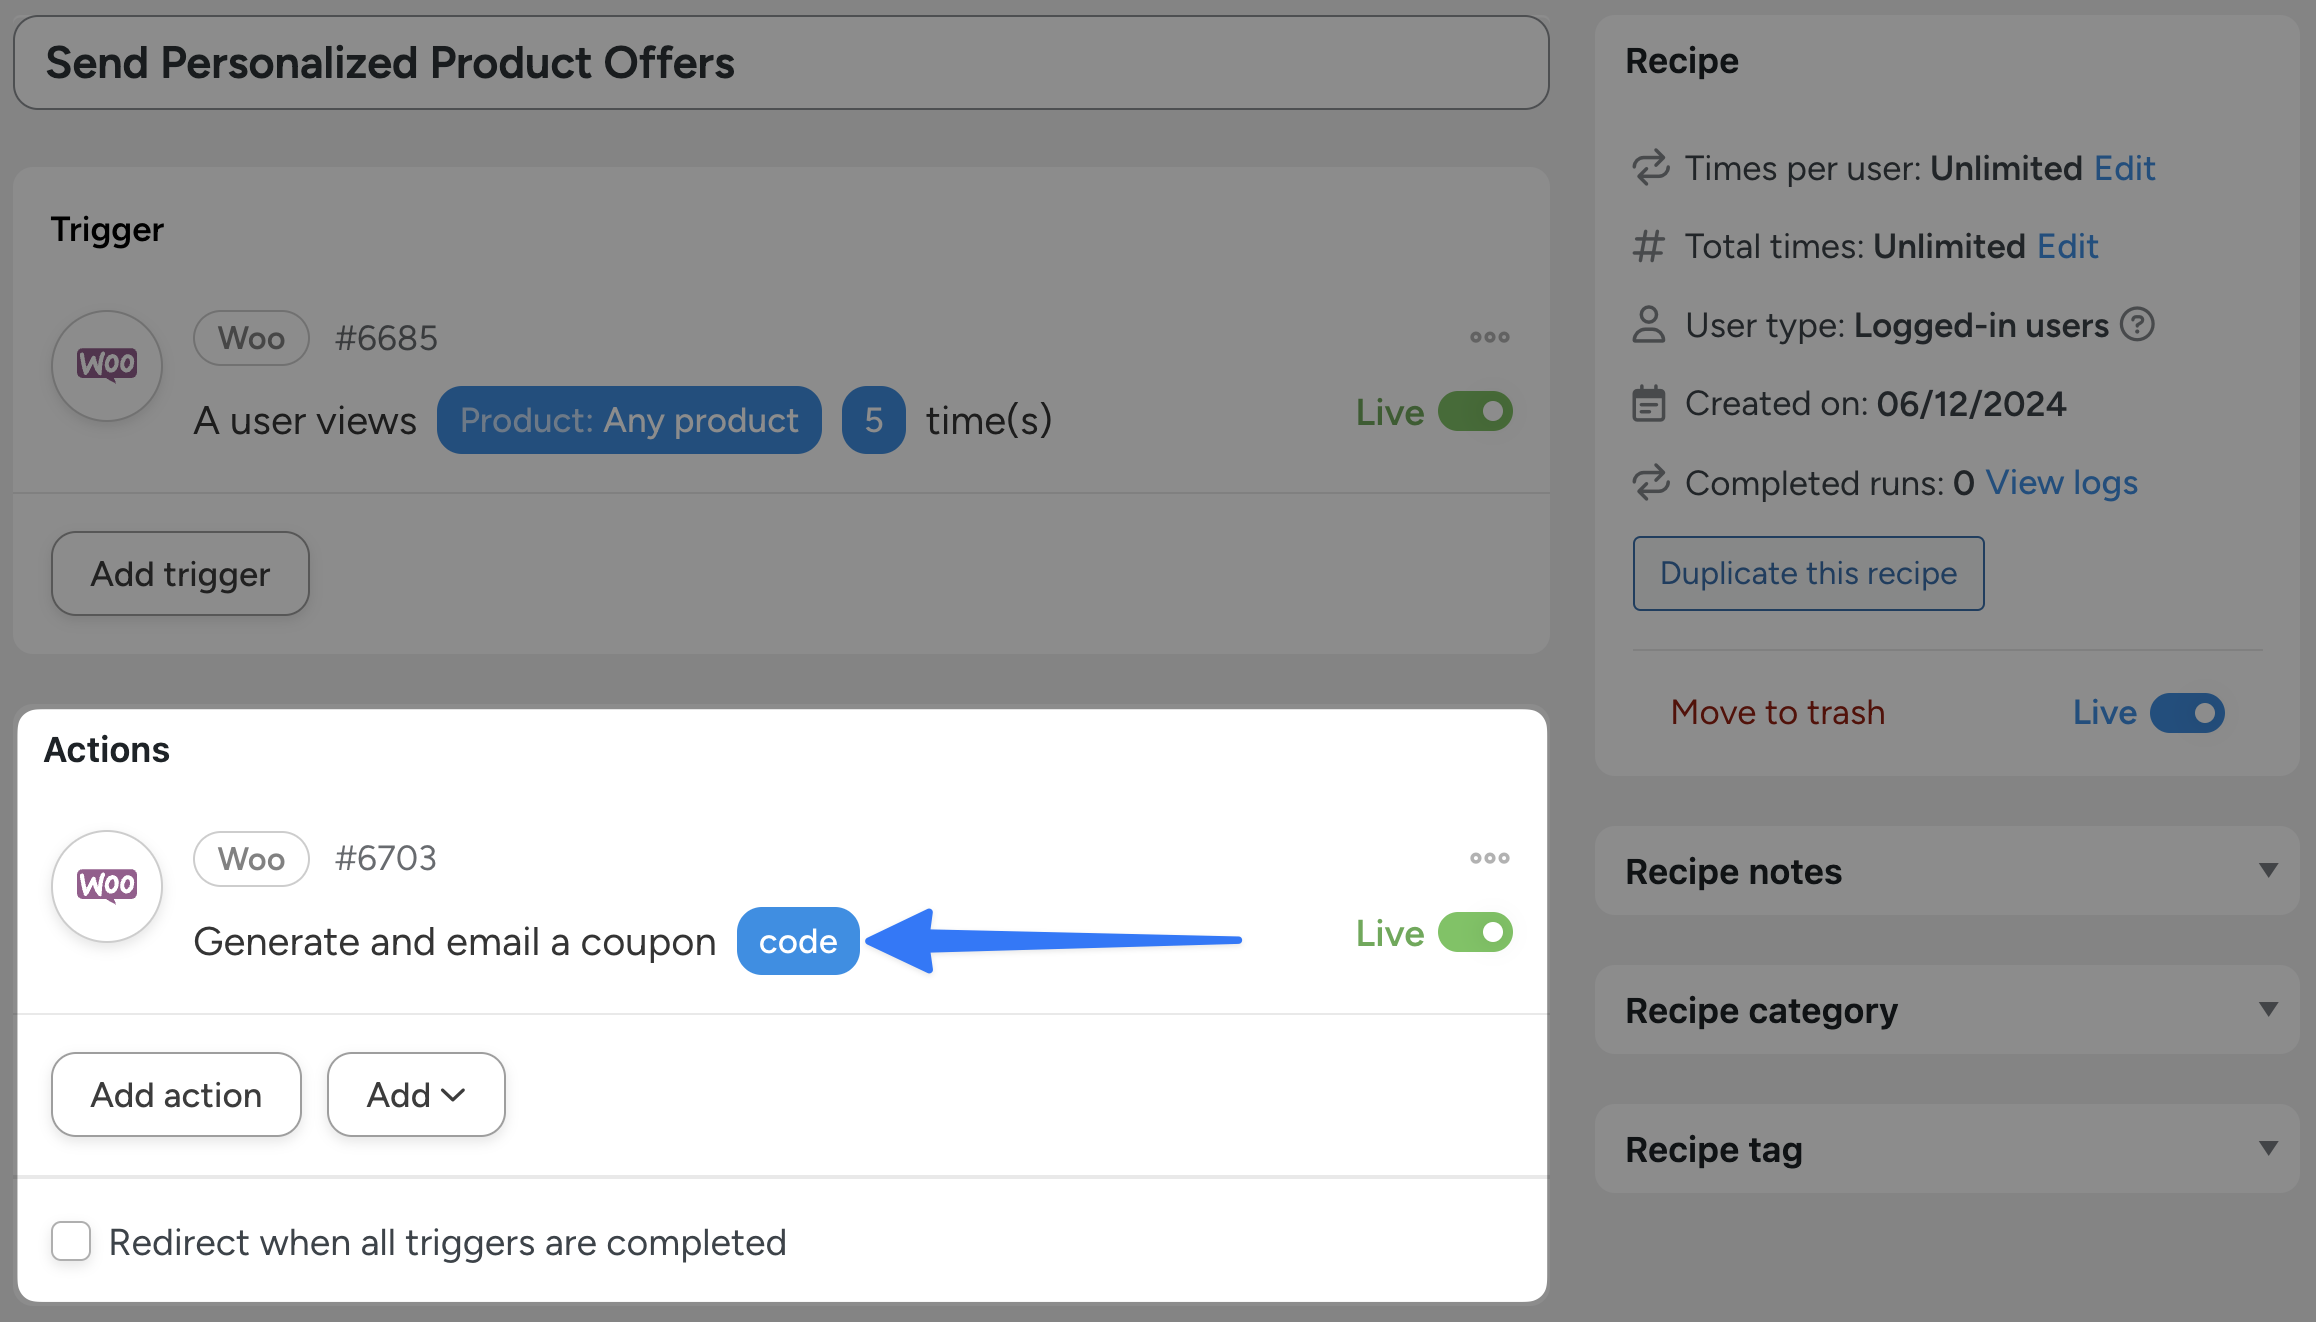Click the Created on calendar icon
Screen dimensions: 2316x1322
tap(1649, 404)
